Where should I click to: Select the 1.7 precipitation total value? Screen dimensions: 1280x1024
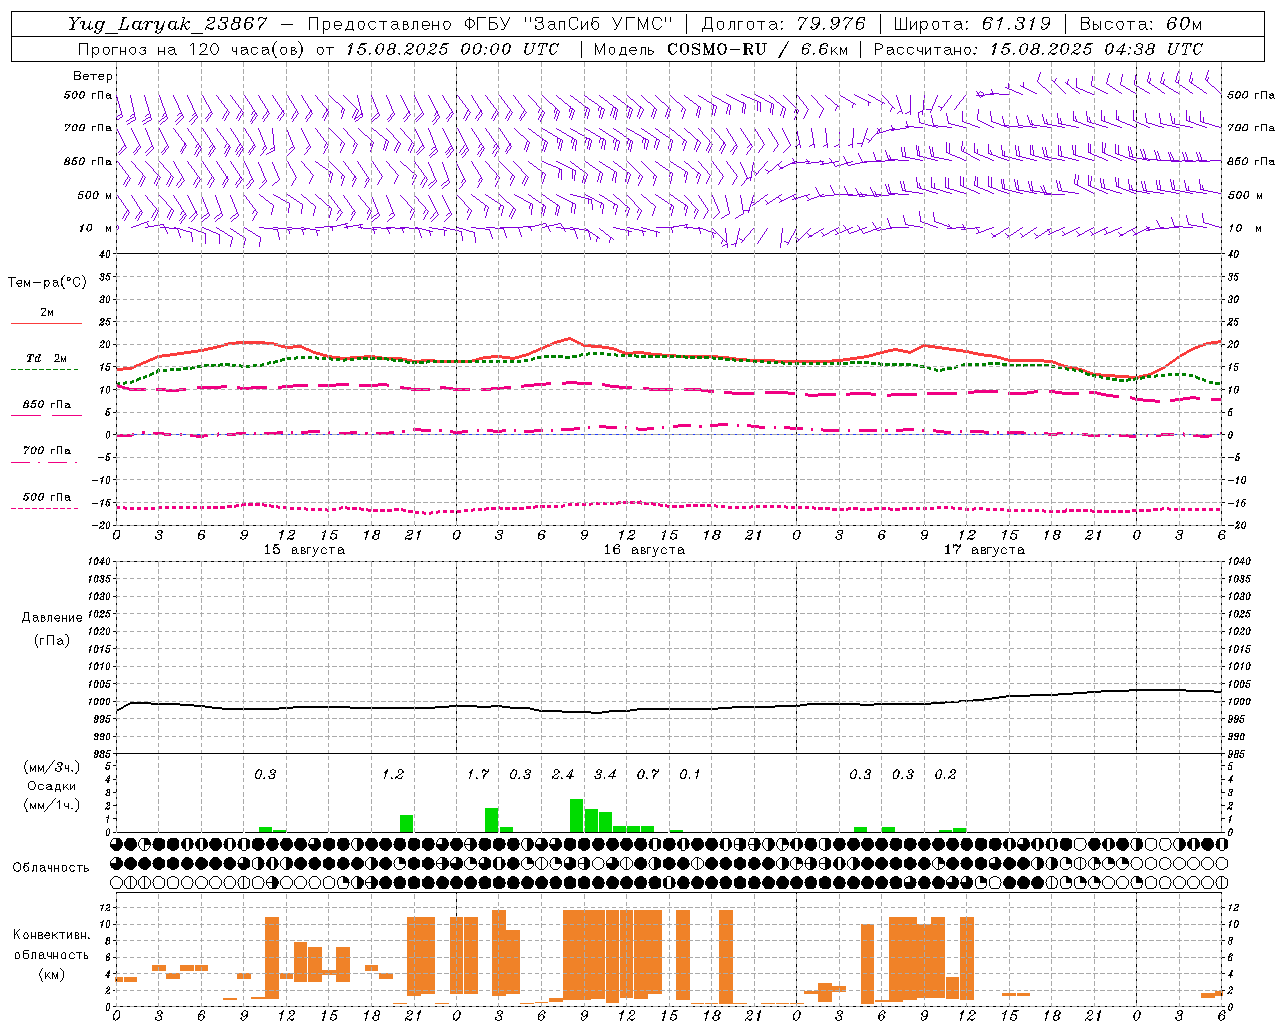478,775
